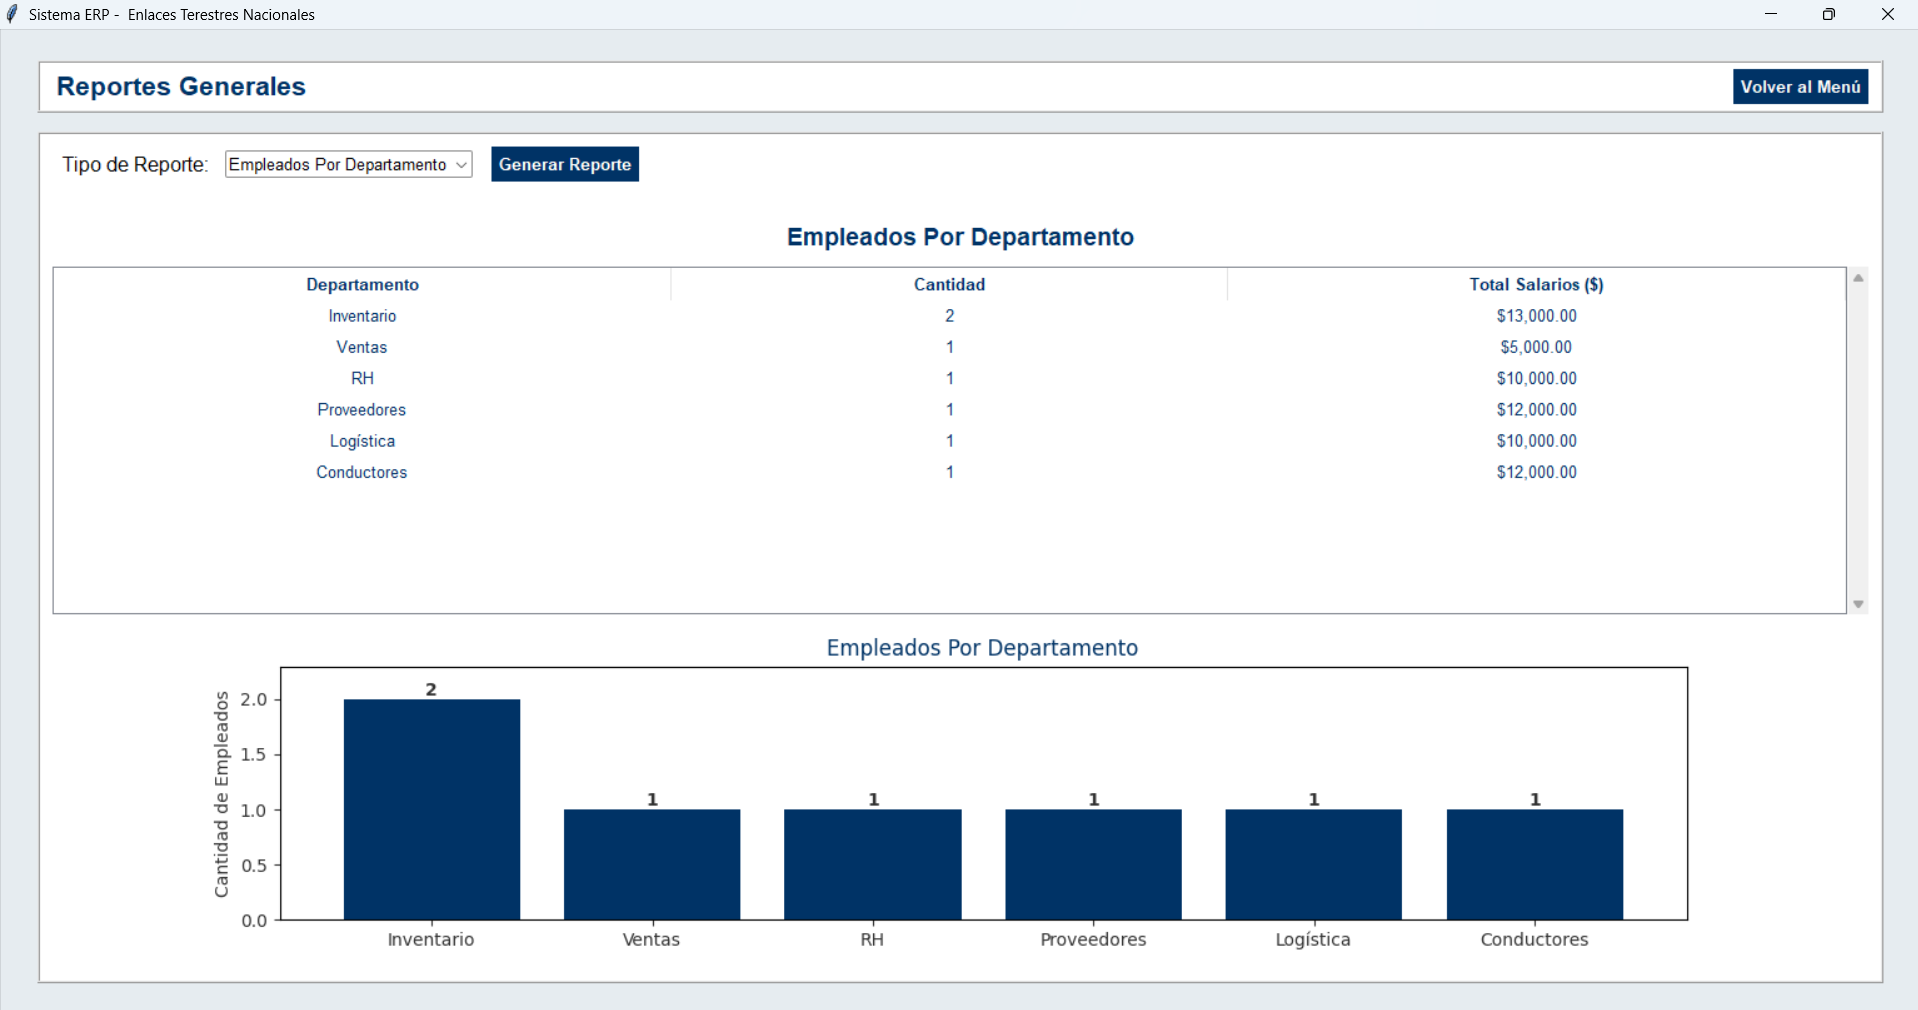The image size is (1918, 1010).
Task: Click the Volver al Menú button
Action: [1800, 87]
